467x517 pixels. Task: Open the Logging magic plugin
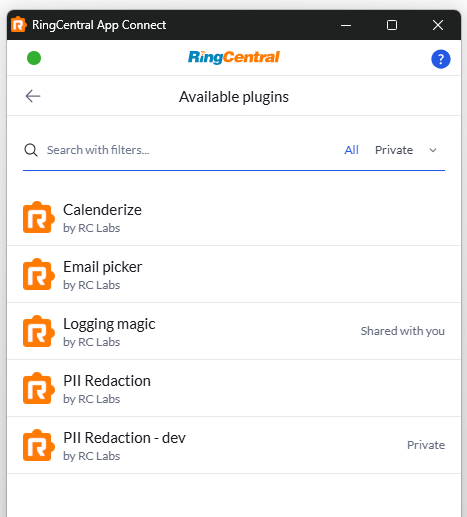(x=234, y=331)
